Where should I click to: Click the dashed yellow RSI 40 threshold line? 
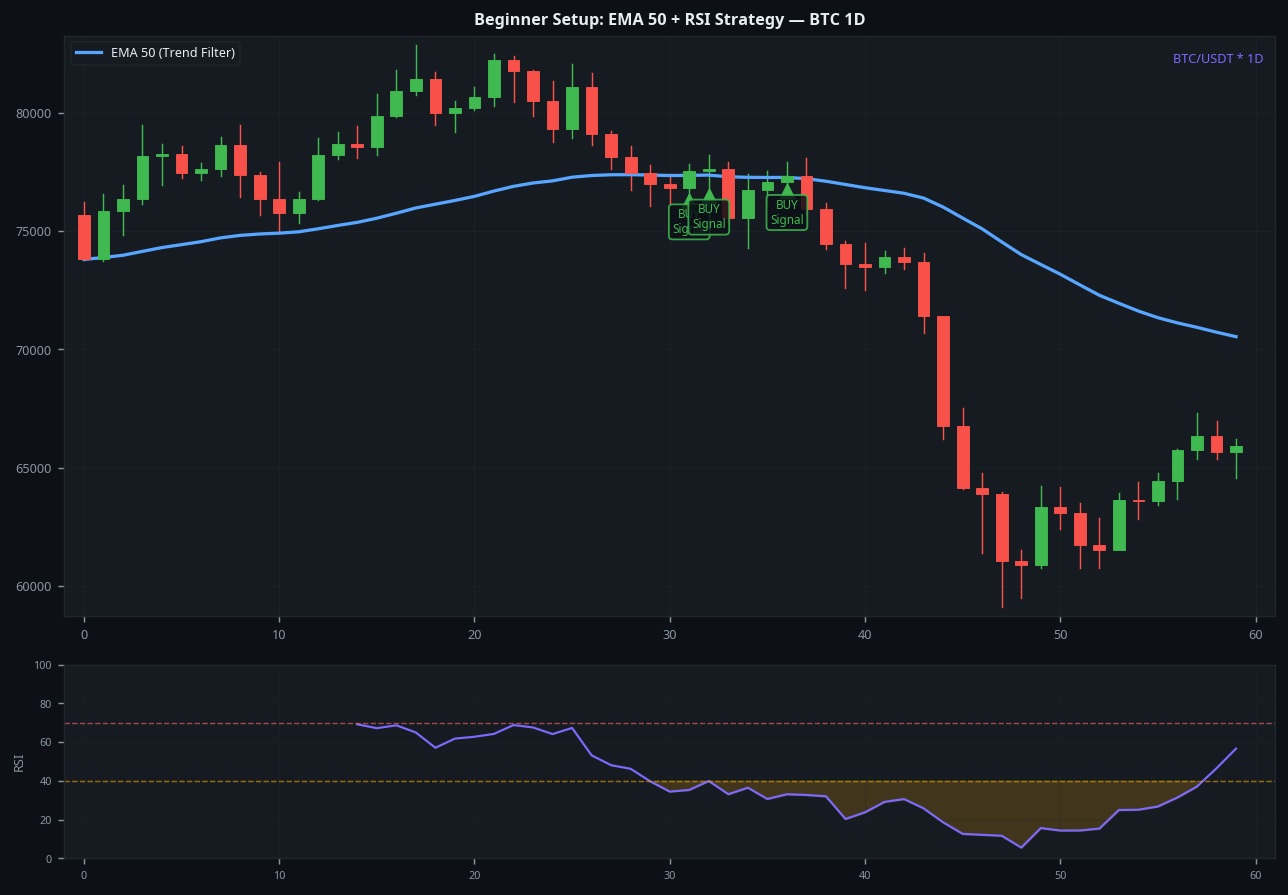(x=670, y=781)
